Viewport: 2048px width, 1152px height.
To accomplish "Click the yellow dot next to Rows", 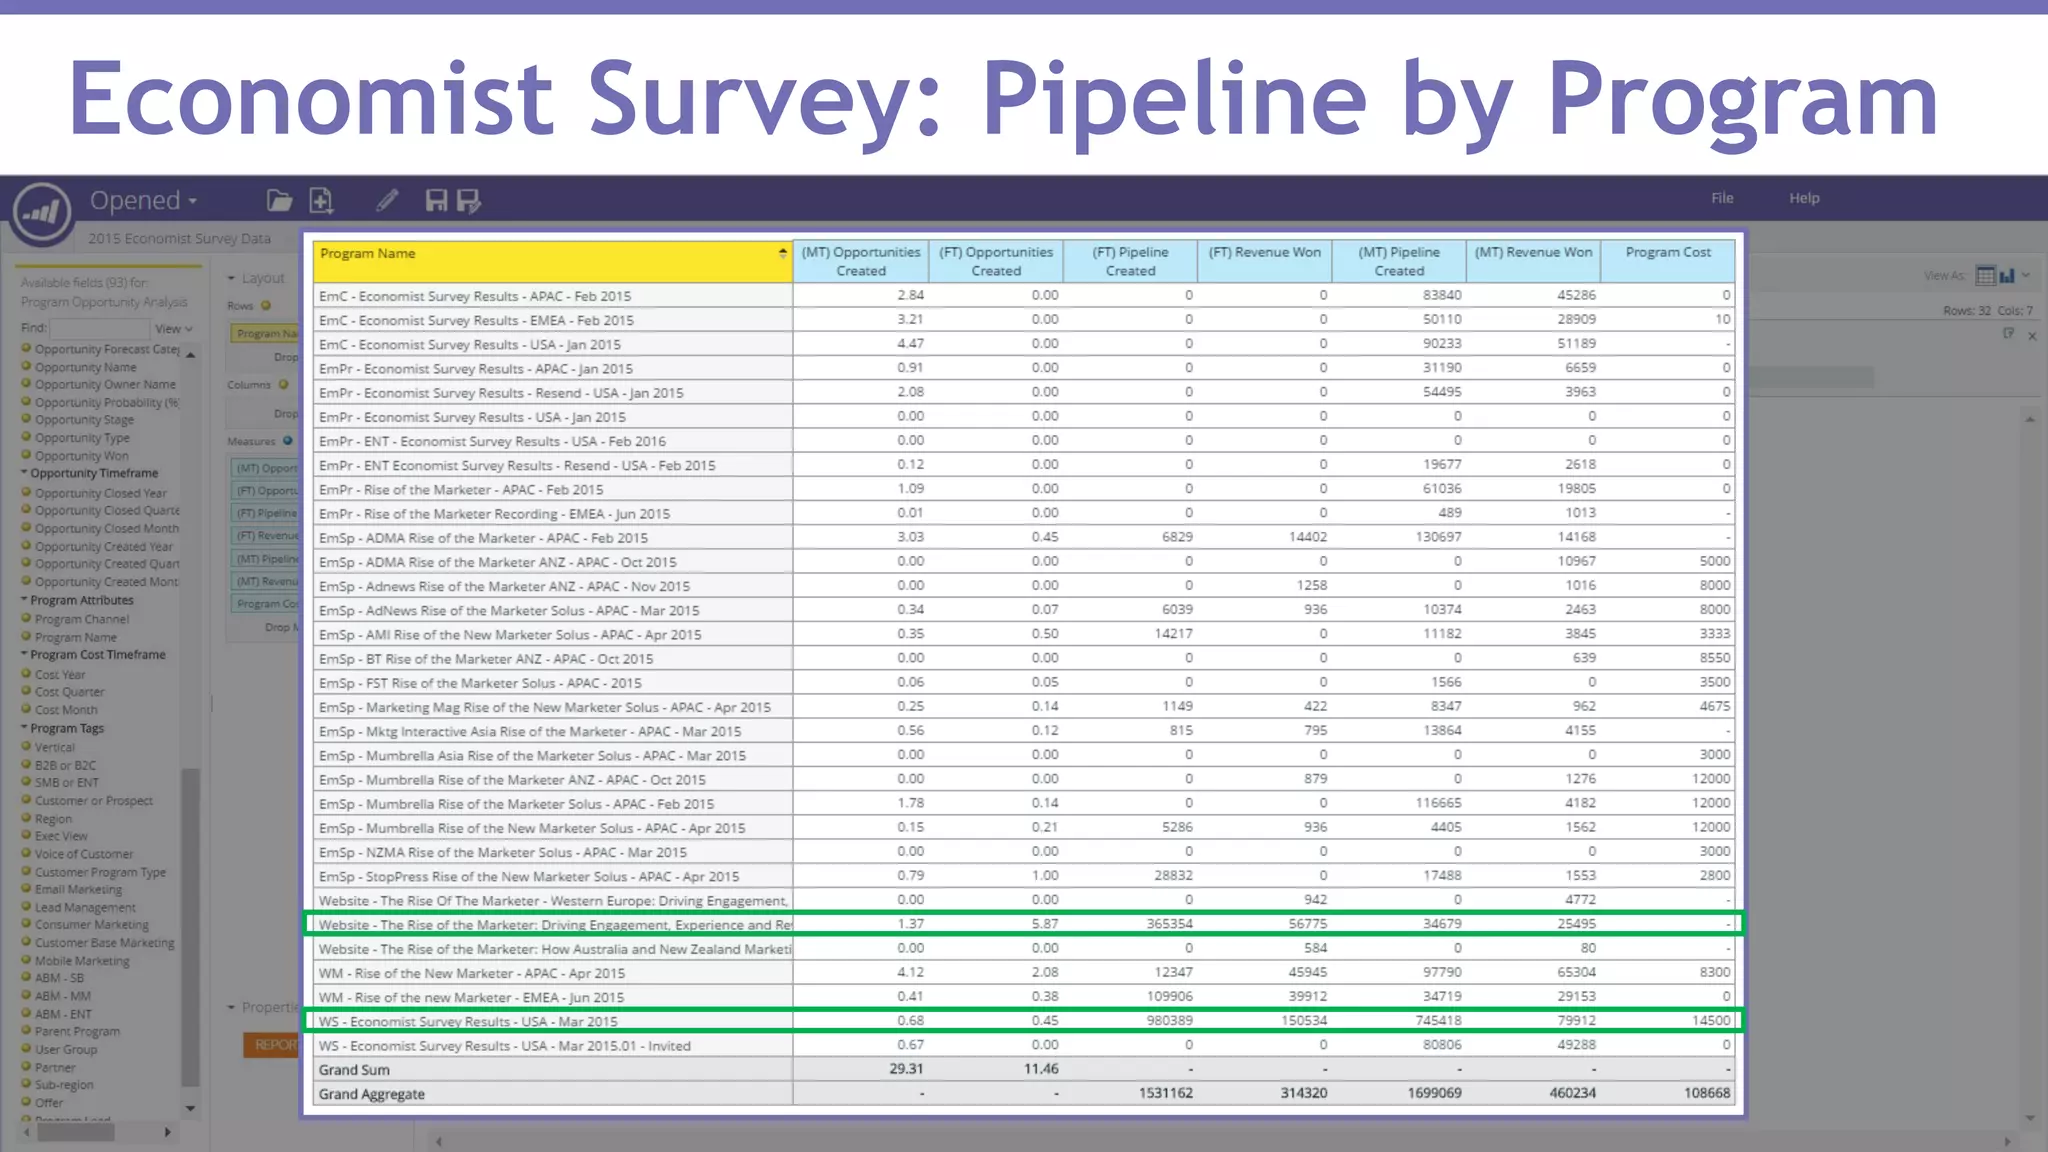I will coord(266,305).
